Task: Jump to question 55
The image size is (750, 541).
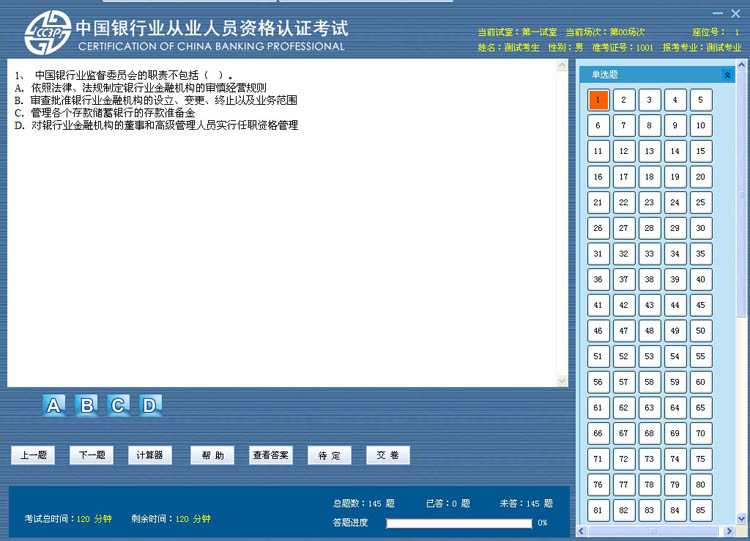Action: [701, 356]
